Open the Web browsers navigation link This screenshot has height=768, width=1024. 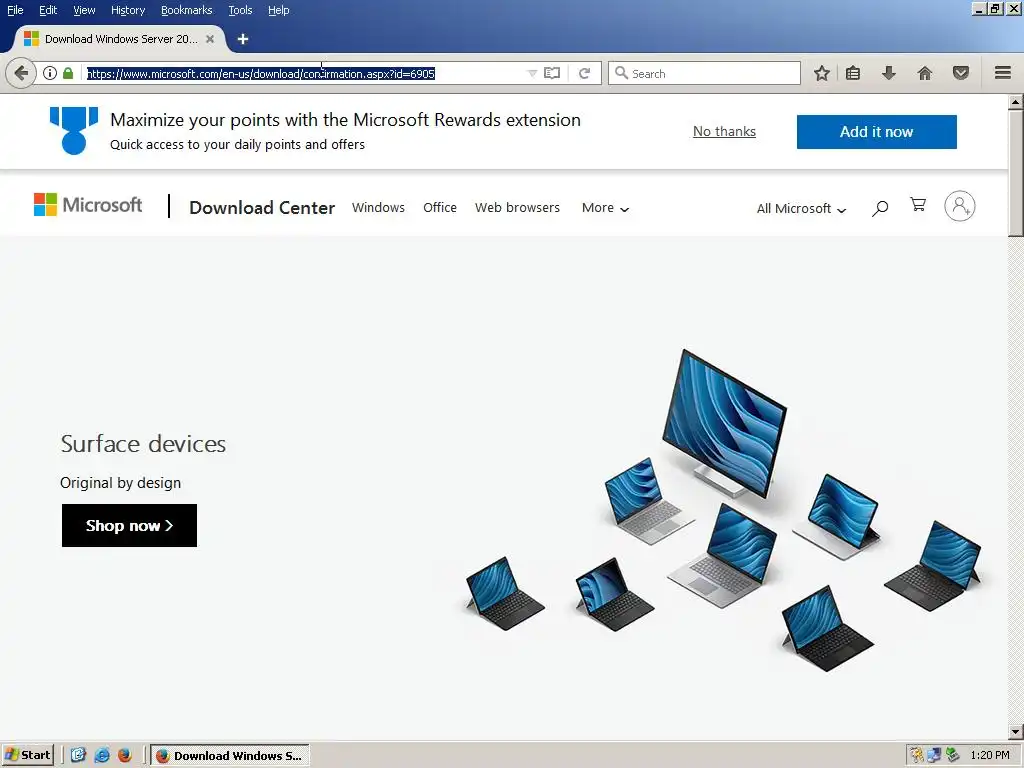coord(517,208)
